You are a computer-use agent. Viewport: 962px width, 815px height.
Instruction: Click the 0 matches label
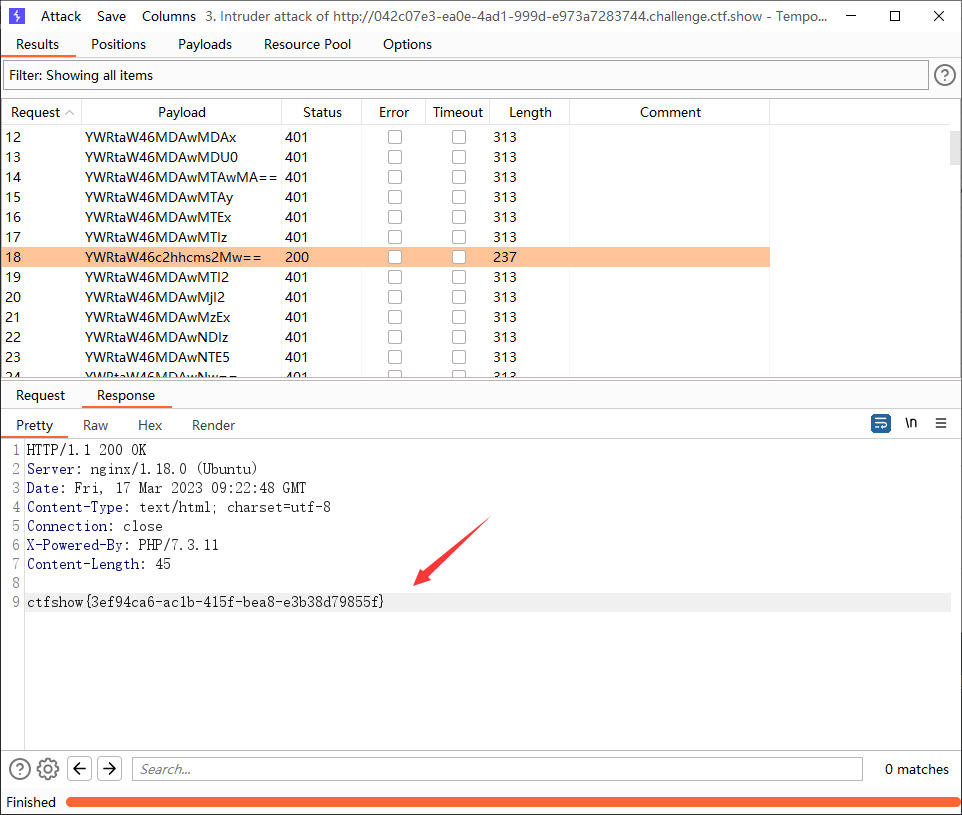point(917,769)
